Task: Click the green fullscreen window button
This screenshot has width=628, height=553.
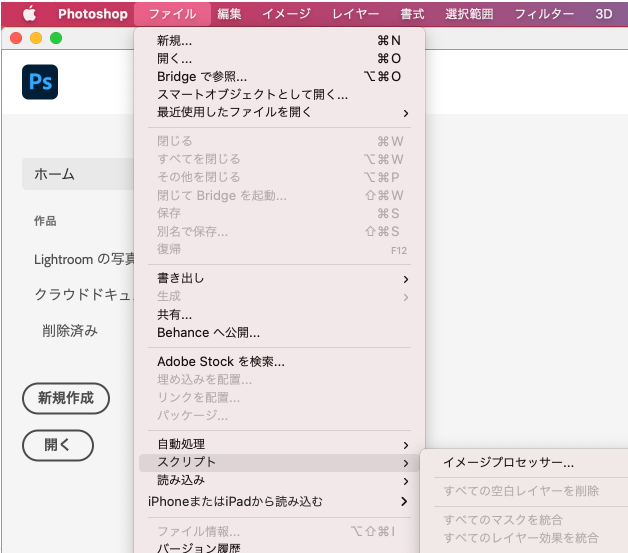Action: 56,38
